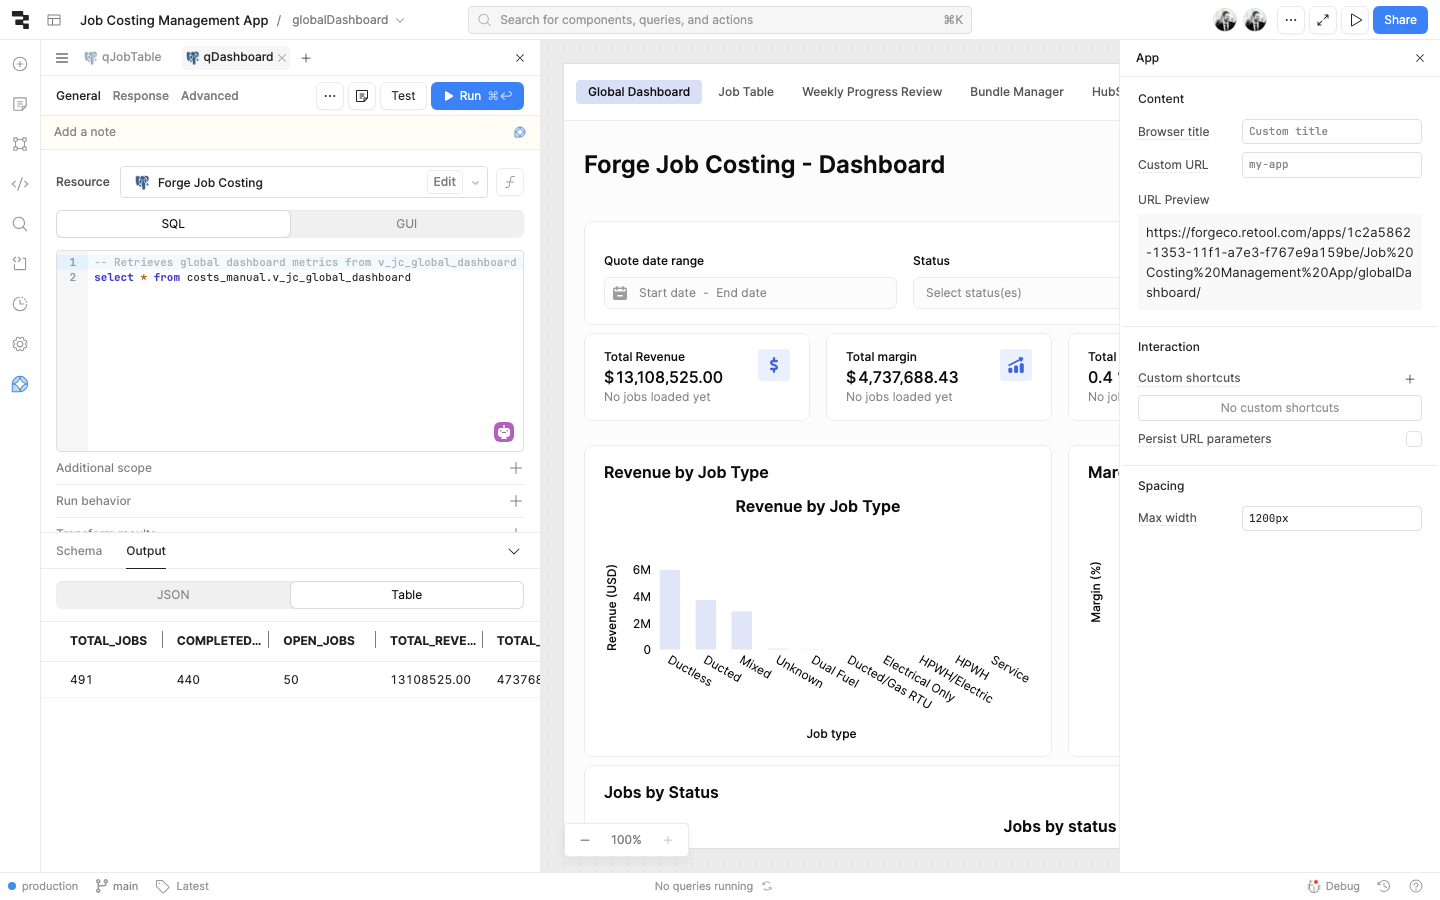Click the blue Run button
This screenshot has width=1440, height=900.
pos(477,96)
